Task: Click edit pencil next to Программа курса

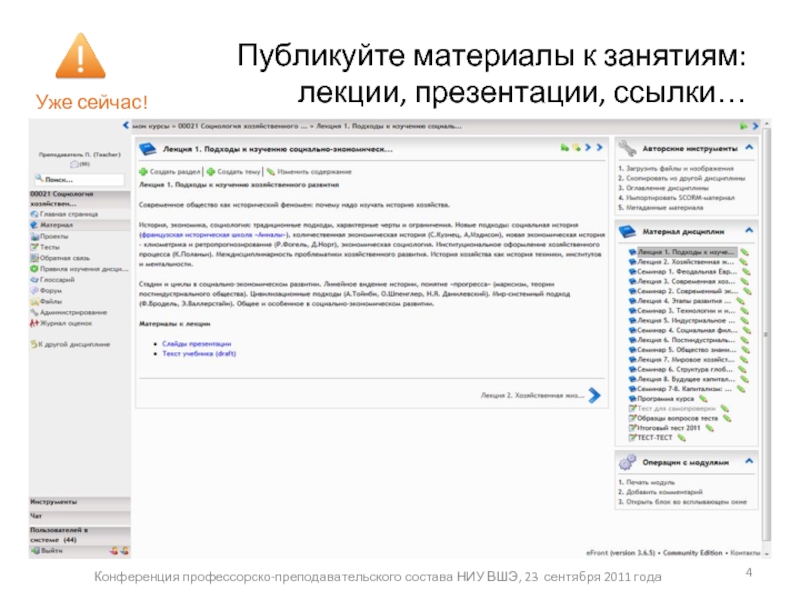Action: (x=703, y=399)
